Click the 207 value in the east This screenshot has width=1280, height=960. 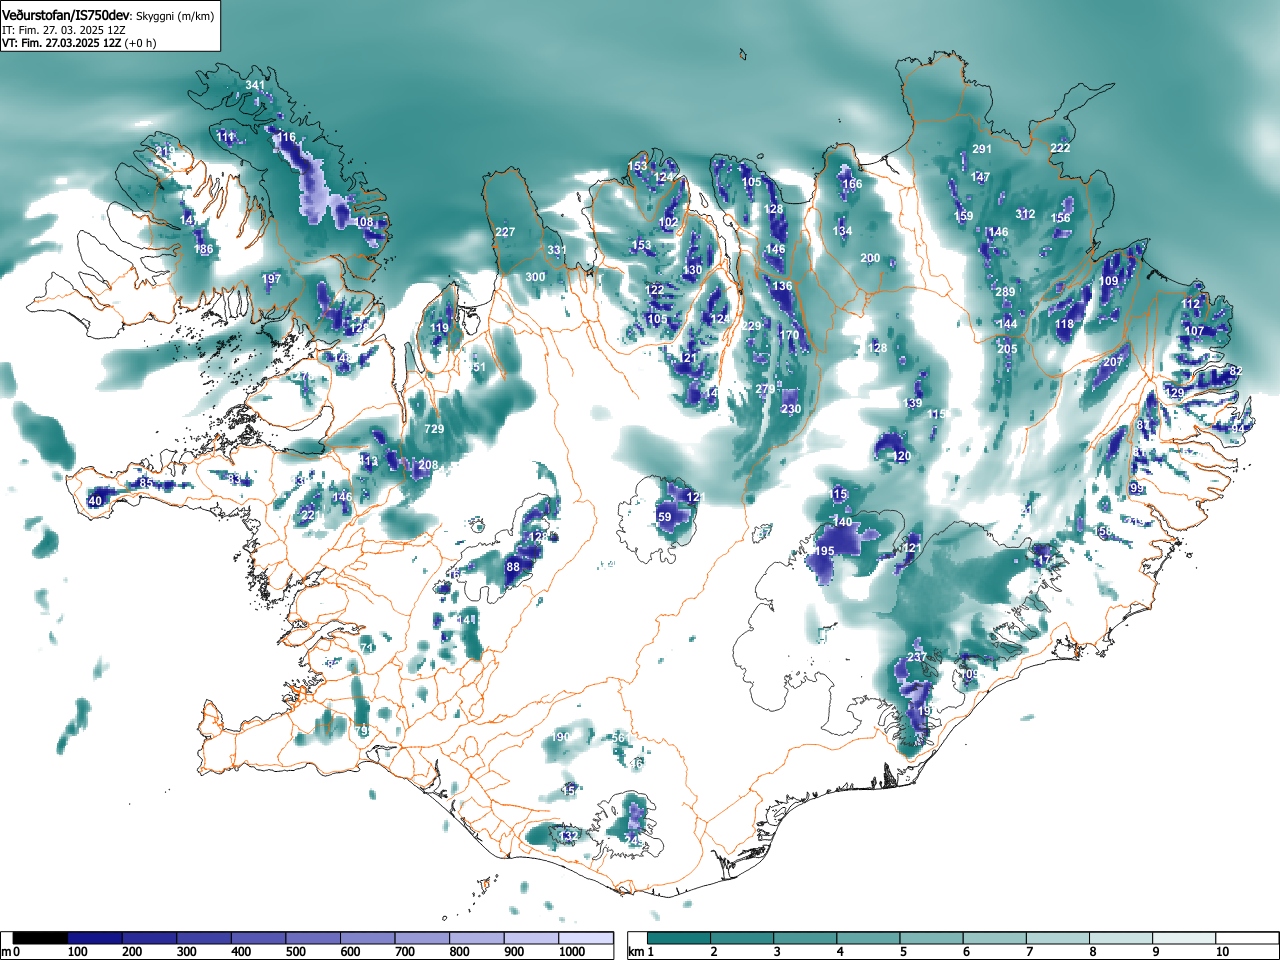pos(1114,362)
